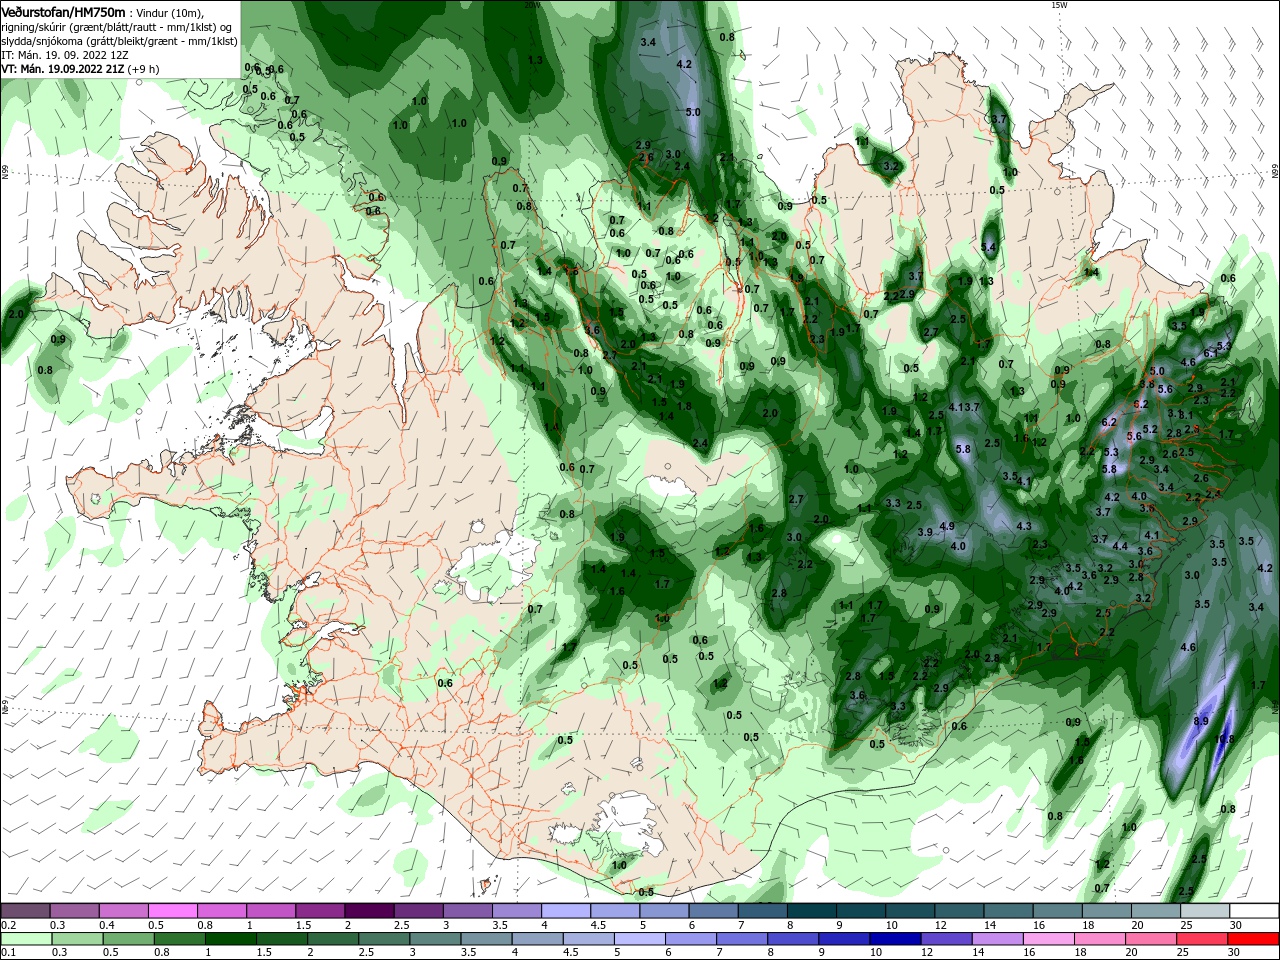Pick the dark teal upper swatch between 8 and 9
This screenshot has height=960, width=1280.
click(x=811, y=911)
